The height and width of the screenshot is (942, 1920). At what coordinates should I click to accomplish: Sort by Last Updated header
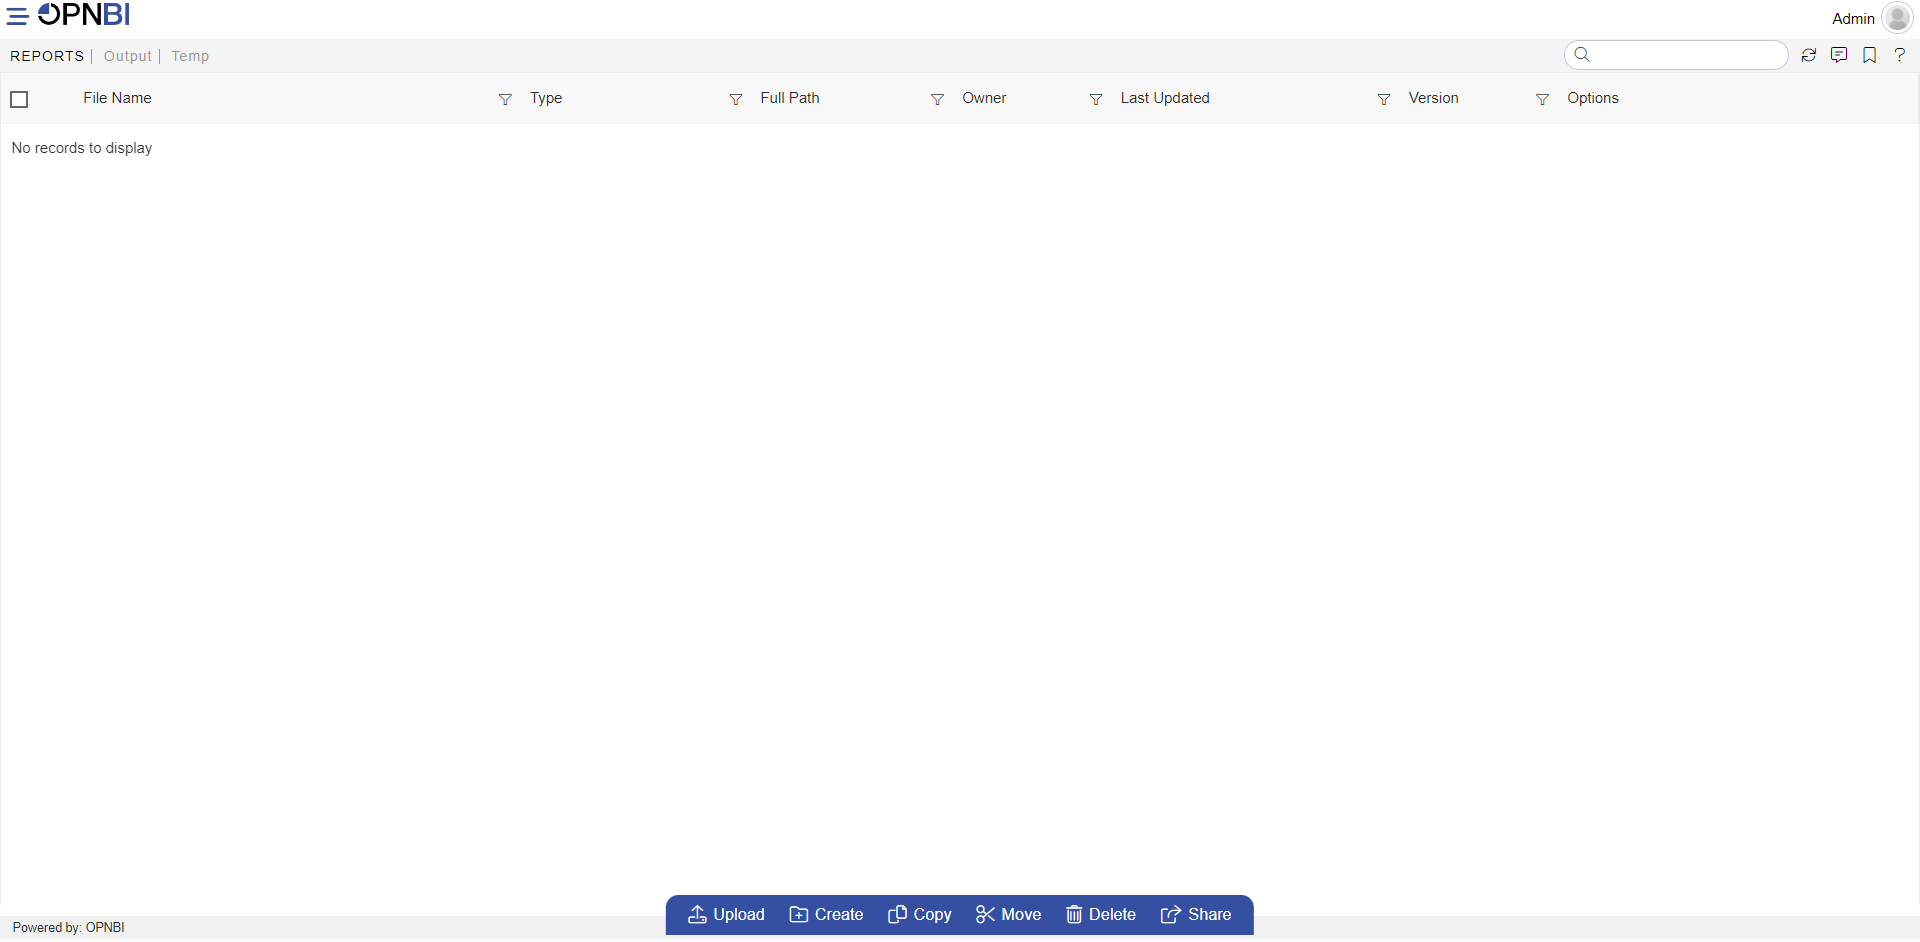click(1165, 98)
